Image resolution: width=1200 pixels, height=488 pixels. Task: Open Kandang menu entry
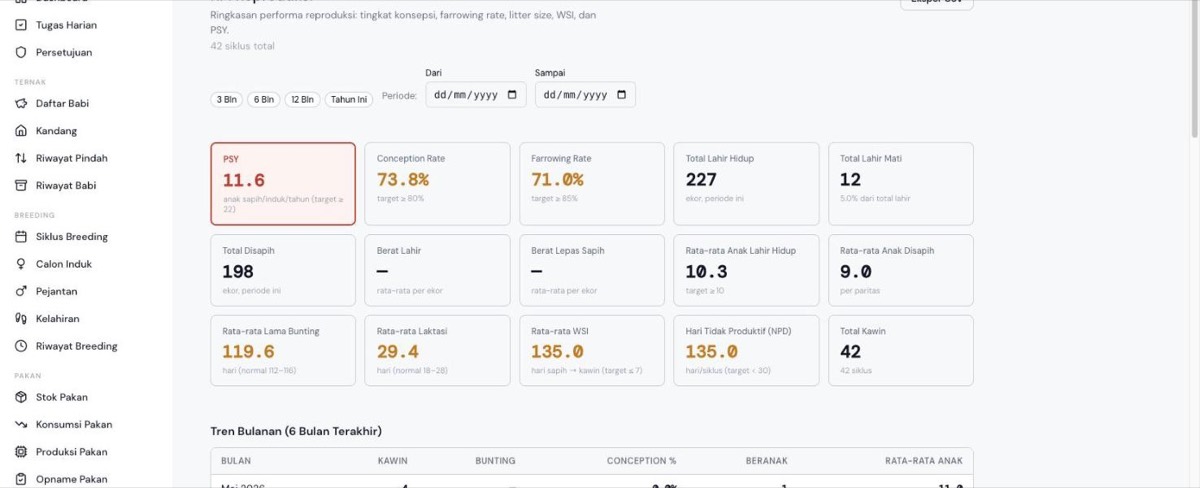click(x=56, y=131)
